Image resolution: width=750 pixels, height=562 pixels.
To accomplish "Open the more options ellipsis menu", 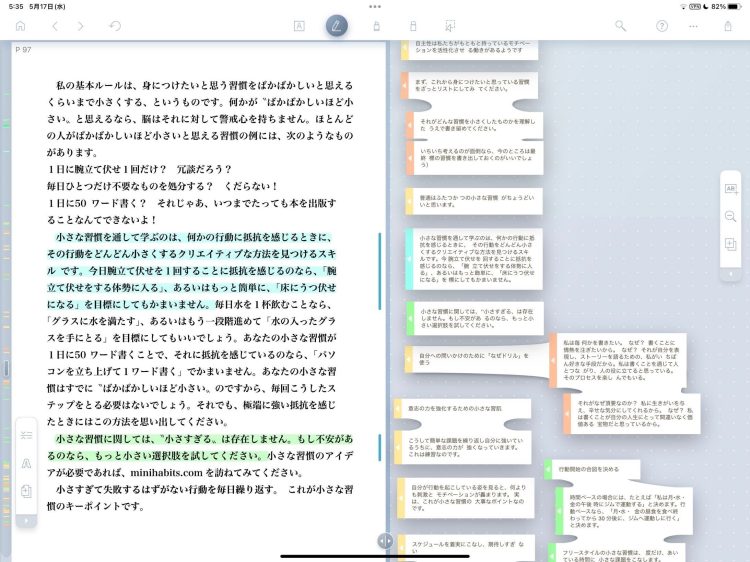I will [693, 26].
